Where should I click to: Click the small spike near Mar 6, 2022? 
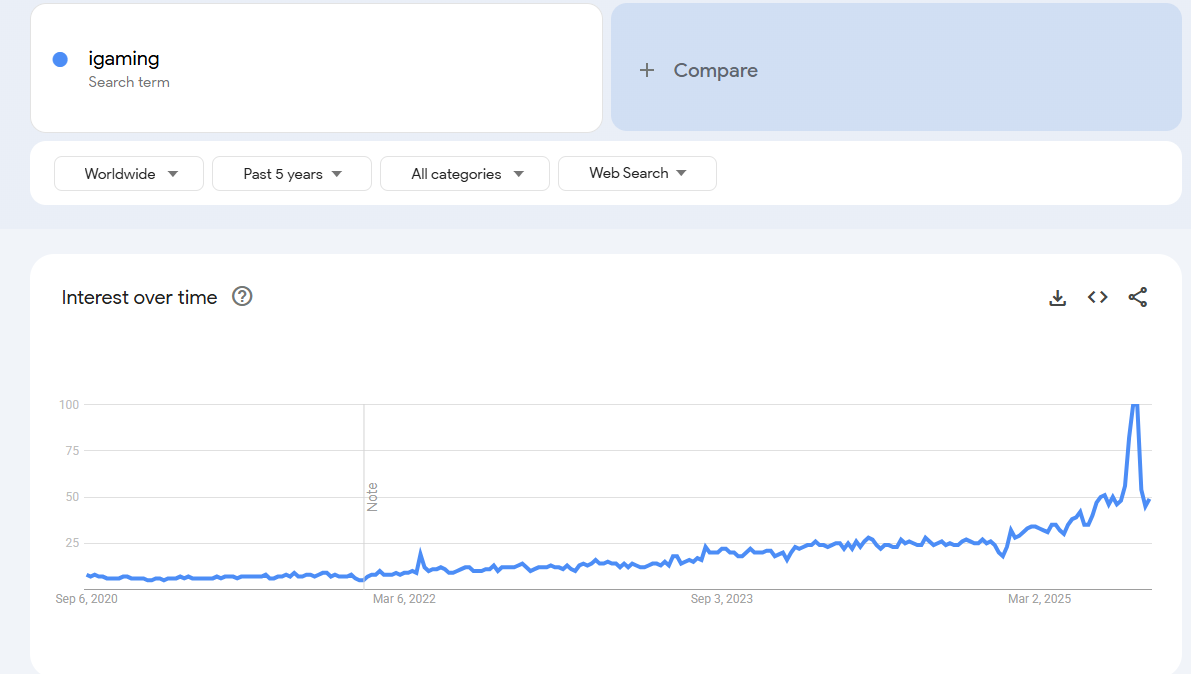(420, 552)
